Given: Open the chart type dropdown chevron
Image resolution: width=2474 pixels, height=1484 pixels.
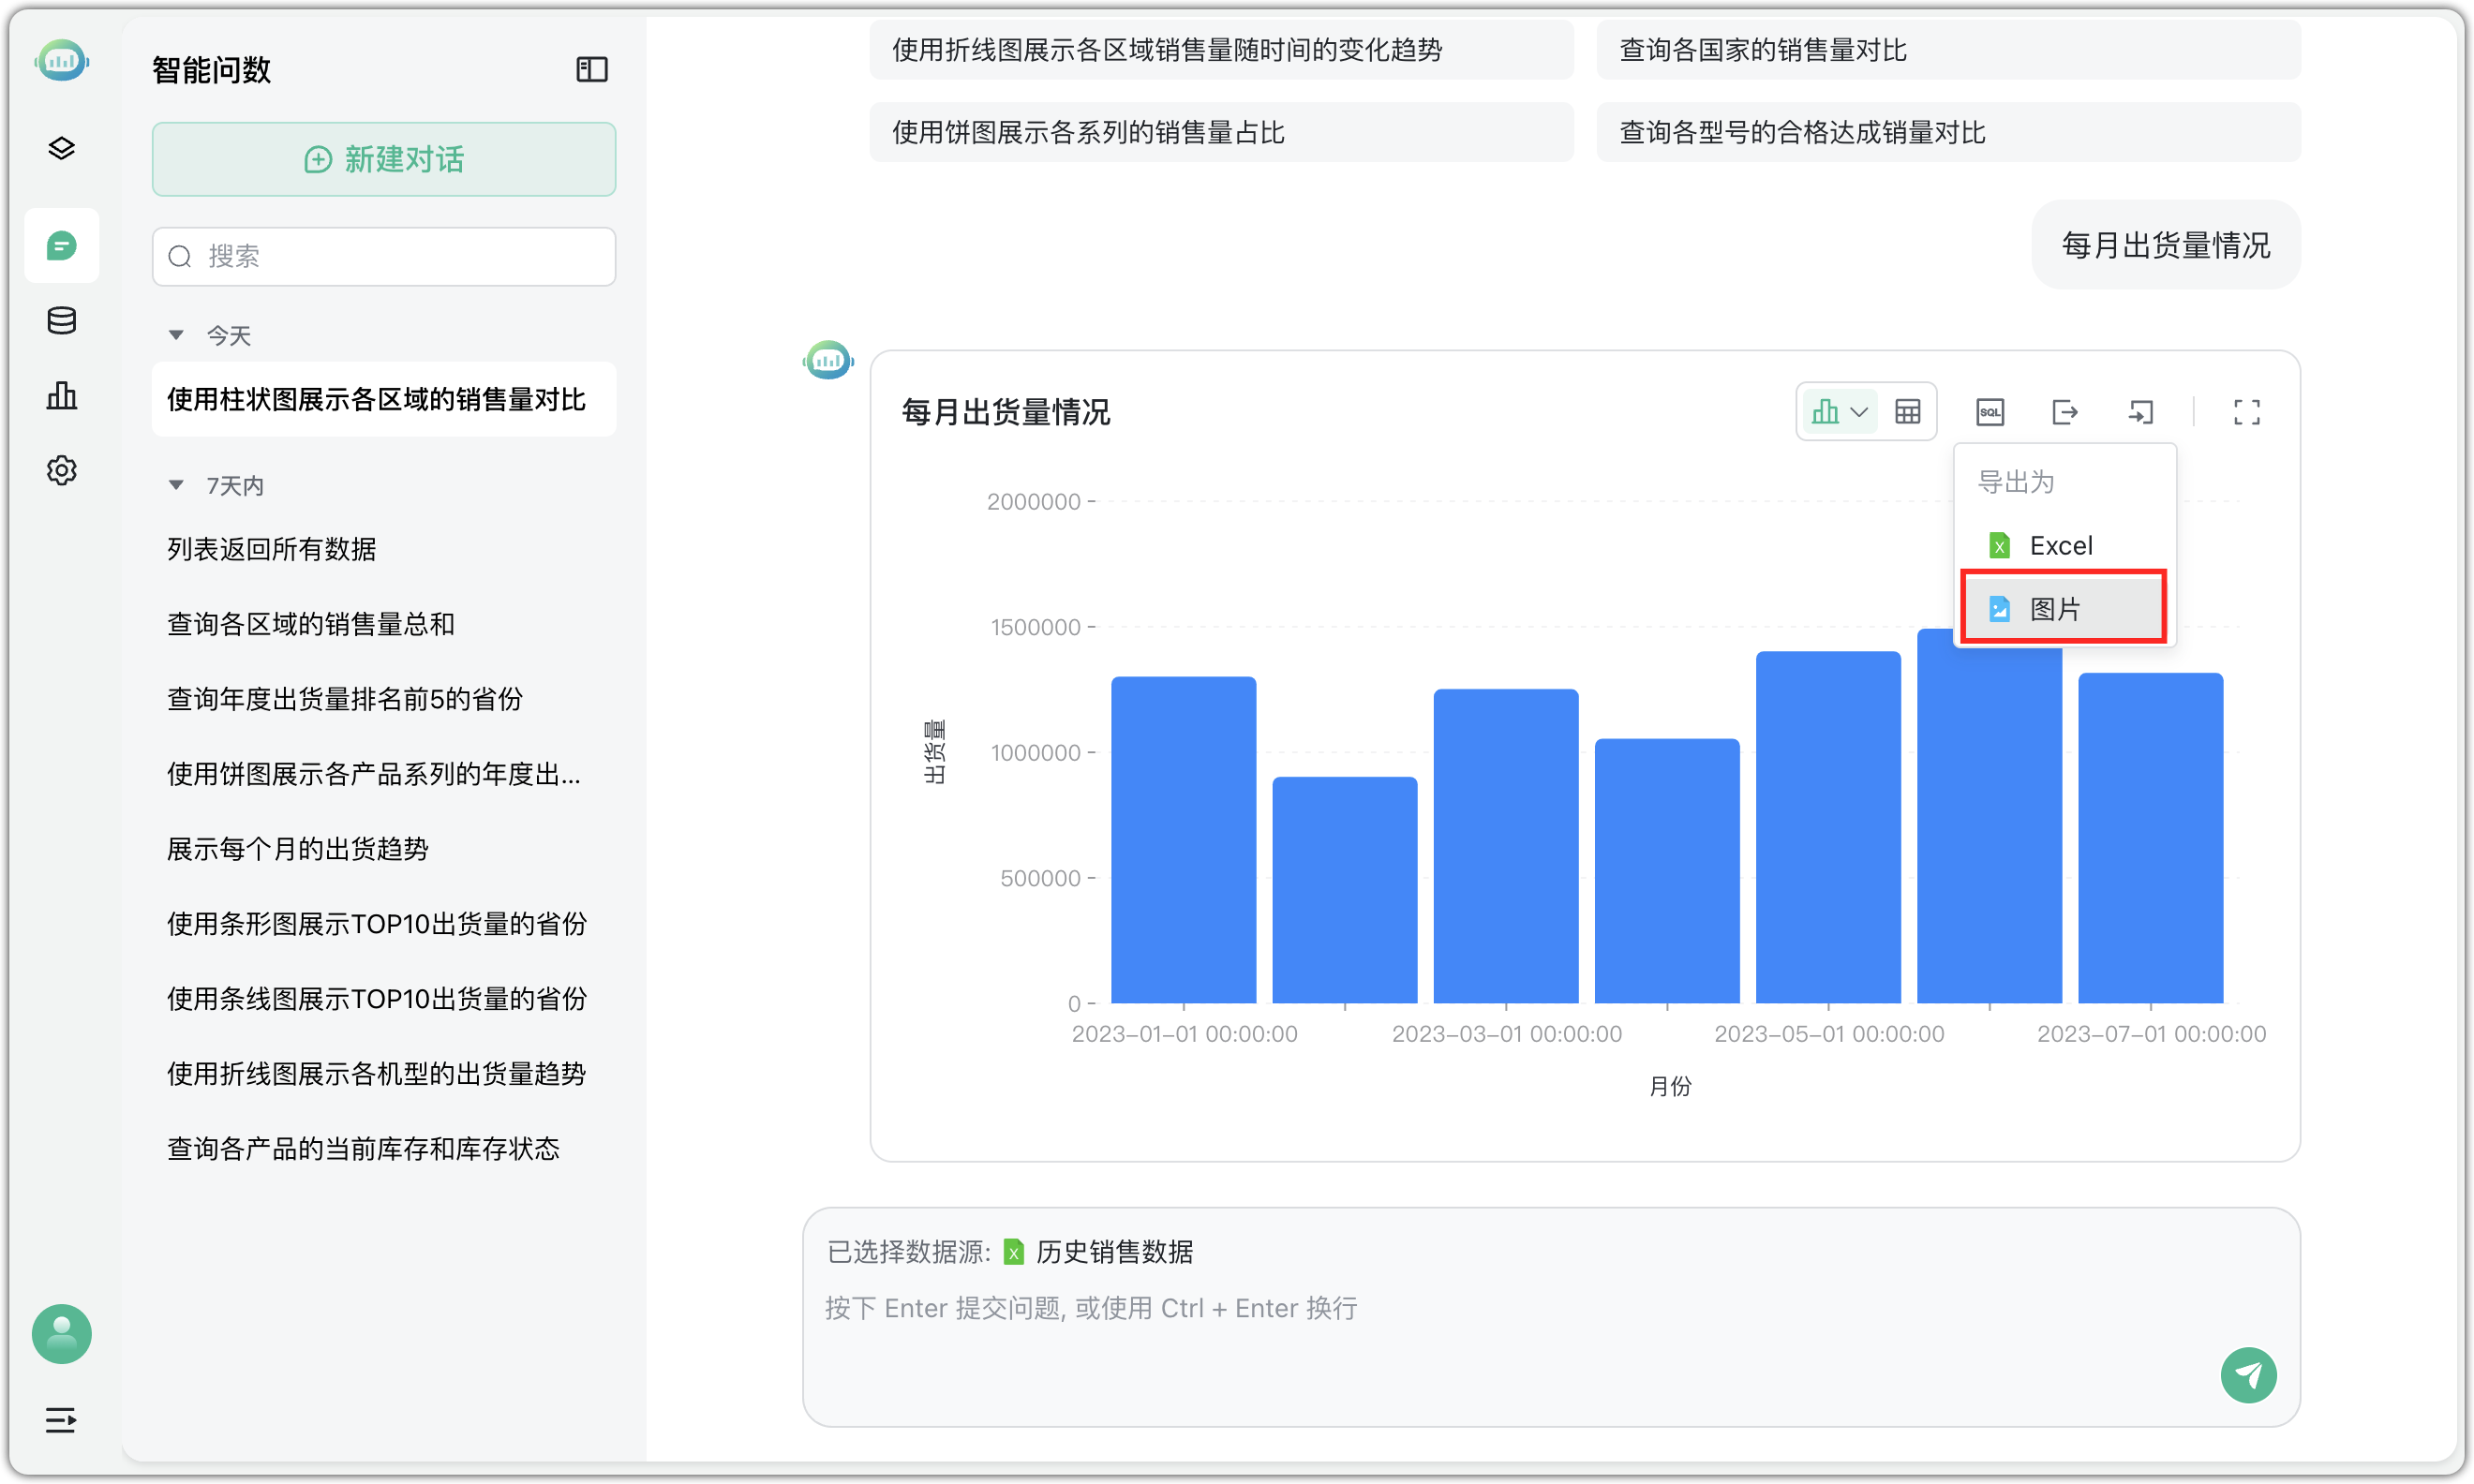Looking at the screenshot, I should (1860, 411).
